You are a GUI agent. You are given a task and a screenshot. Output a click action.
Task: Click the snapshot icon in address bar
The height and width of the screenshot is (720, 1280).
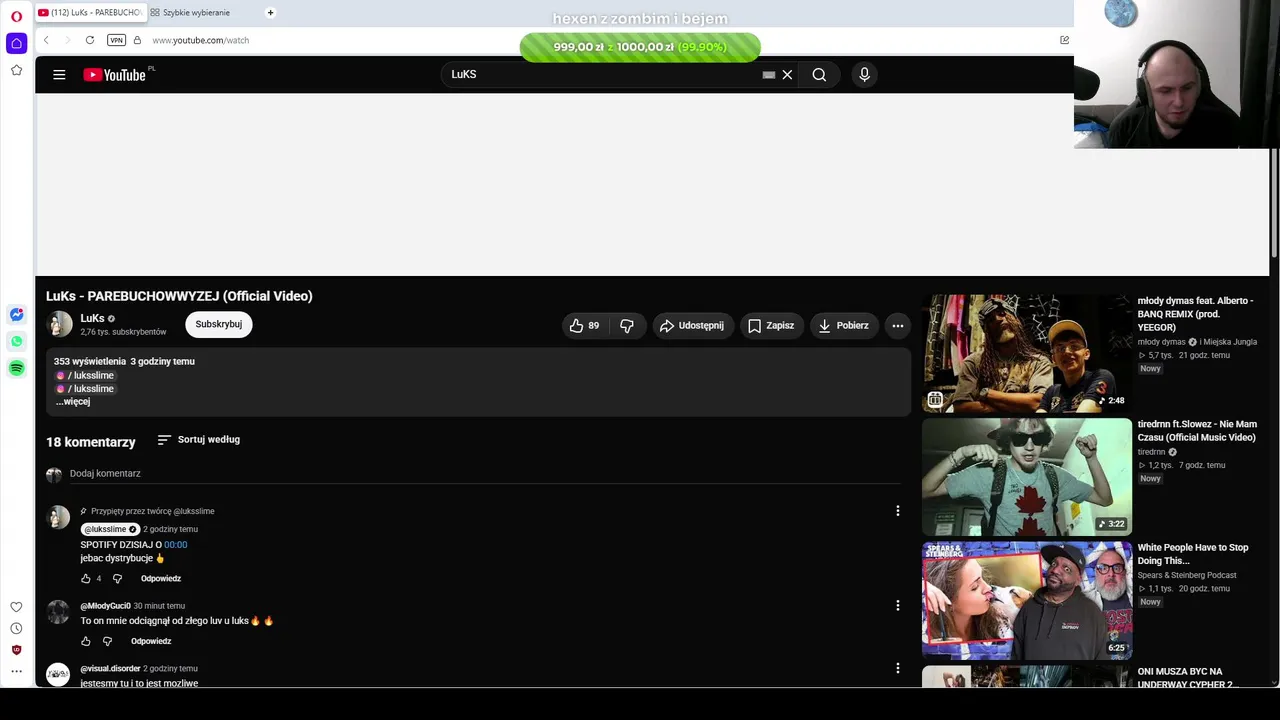point(1064,40)
